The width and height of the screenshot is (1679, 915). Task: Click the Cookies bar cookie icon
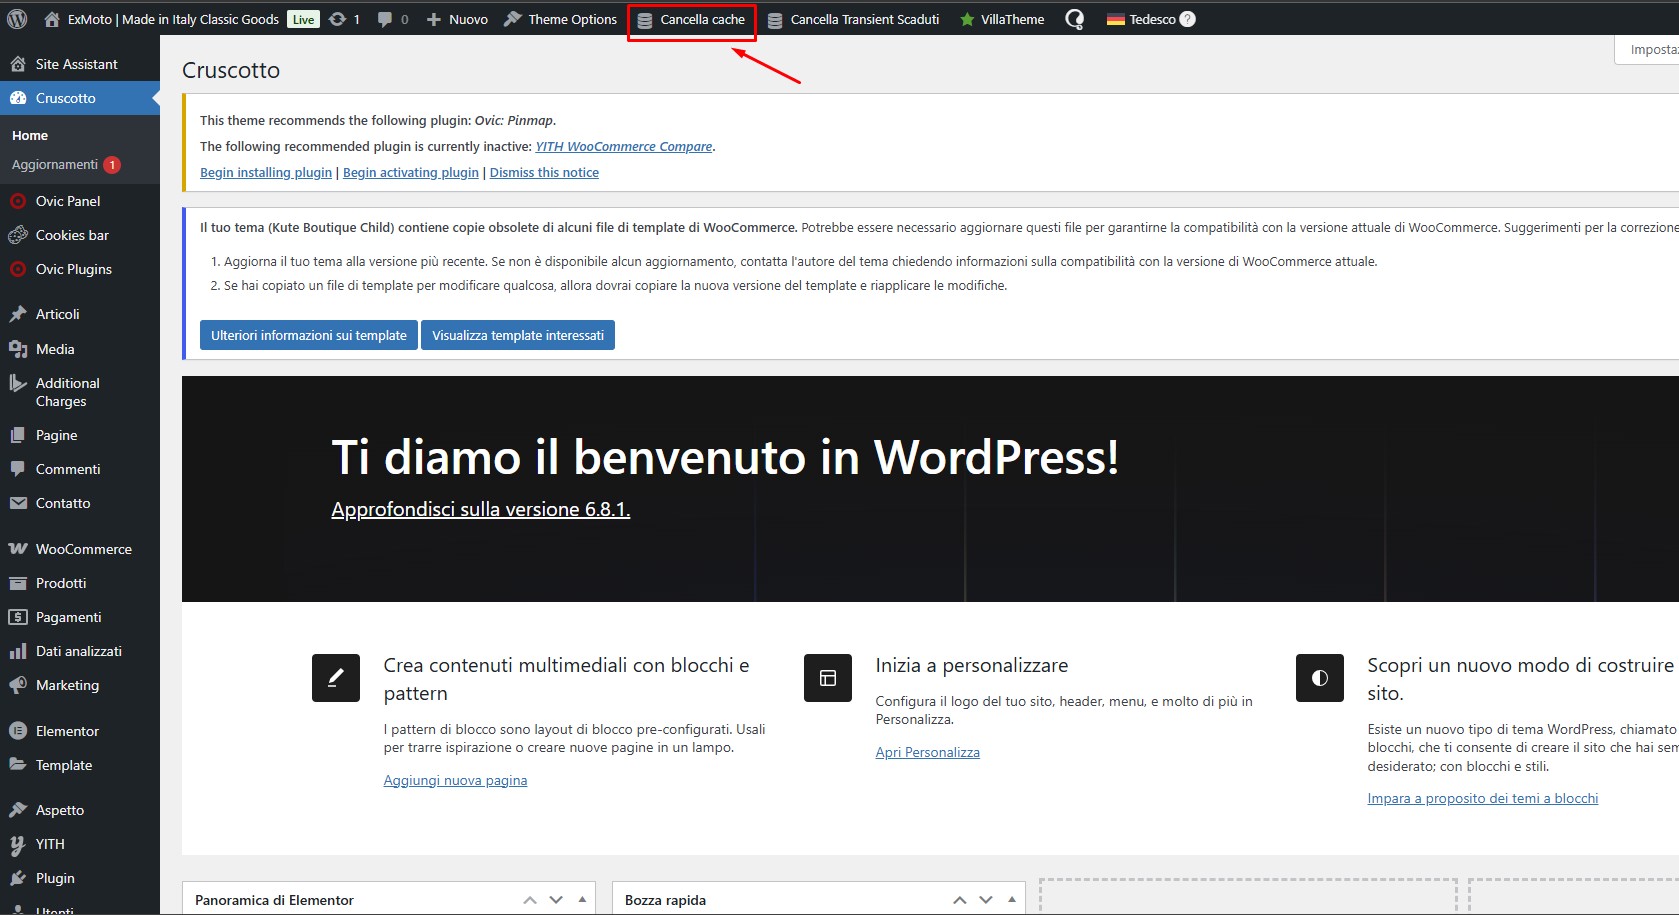coord(18,235)
